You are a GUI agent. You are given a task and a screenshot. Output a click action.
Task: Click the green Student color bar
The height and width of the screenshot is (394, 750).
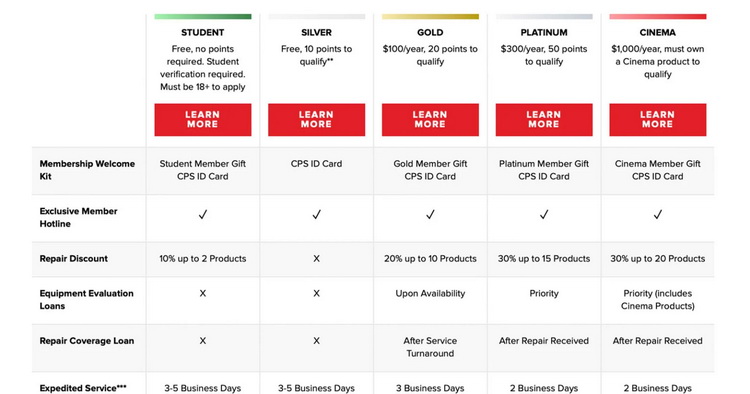tap(202, 17)
